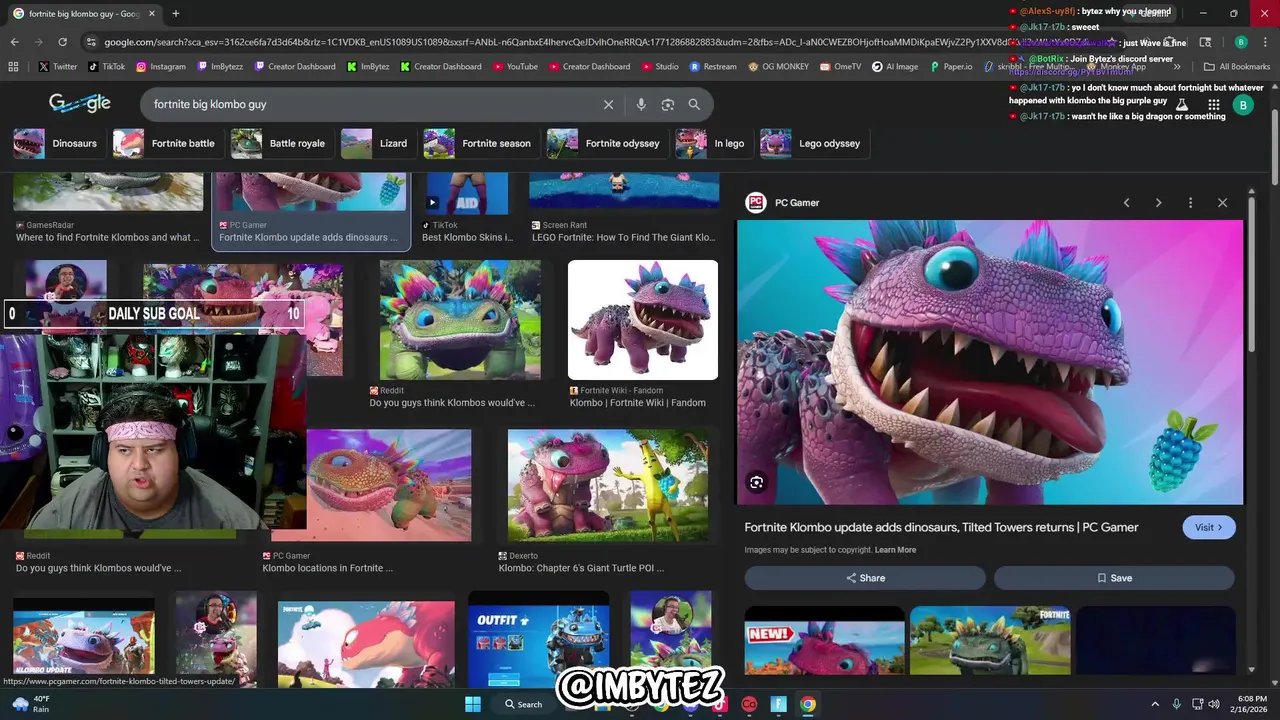Open a new browser tab

(176, 14)
